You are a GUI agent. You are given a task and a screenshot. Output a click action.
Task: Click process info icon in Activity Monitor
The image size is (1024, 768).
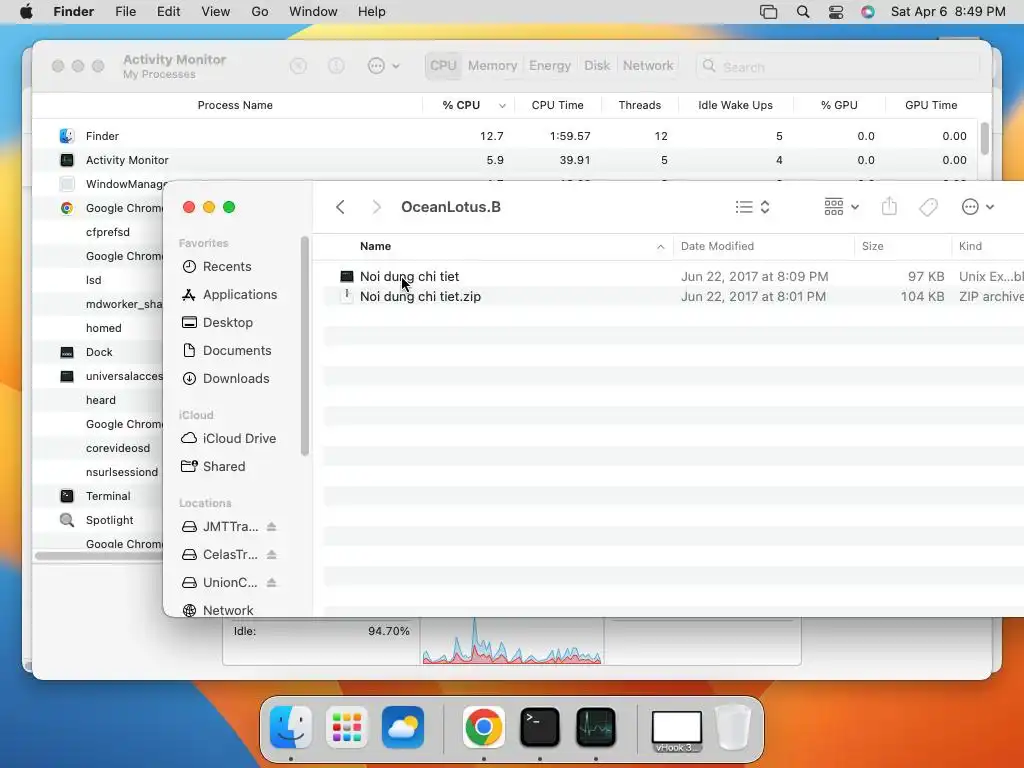(x=336, y=66)
